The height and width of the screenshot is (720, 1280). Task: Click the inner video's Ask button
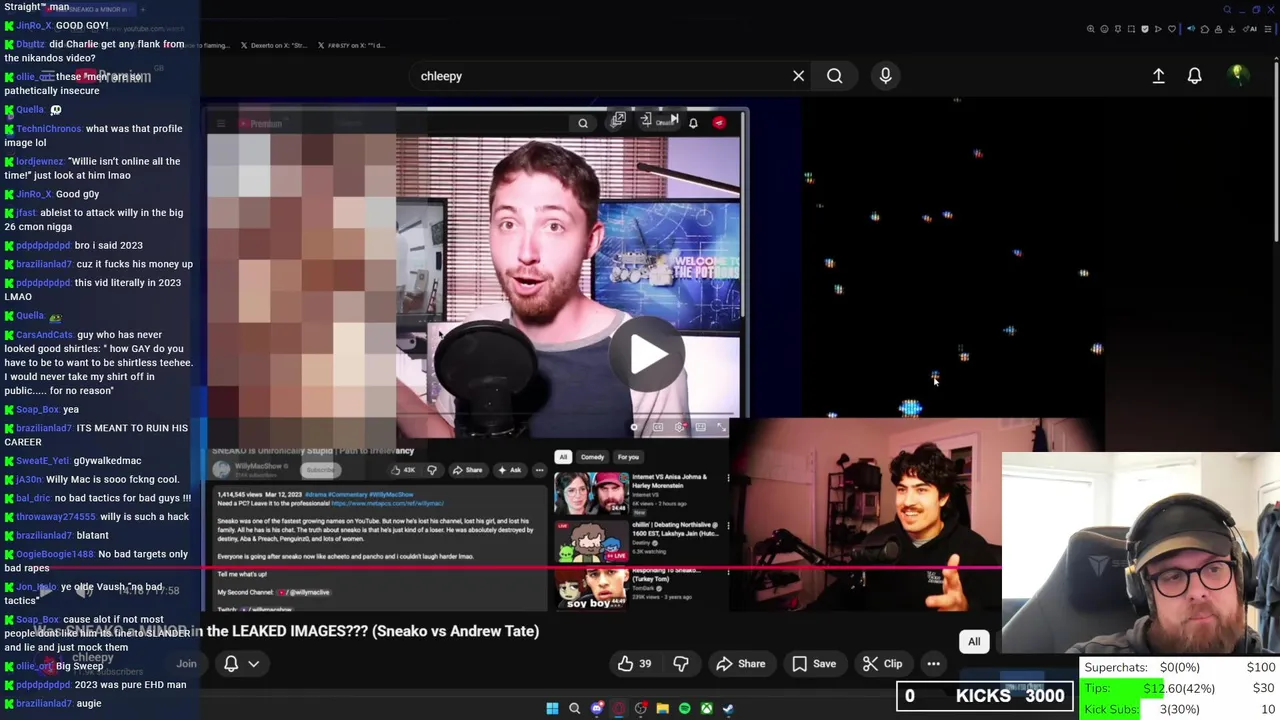(x=510, y=470)
